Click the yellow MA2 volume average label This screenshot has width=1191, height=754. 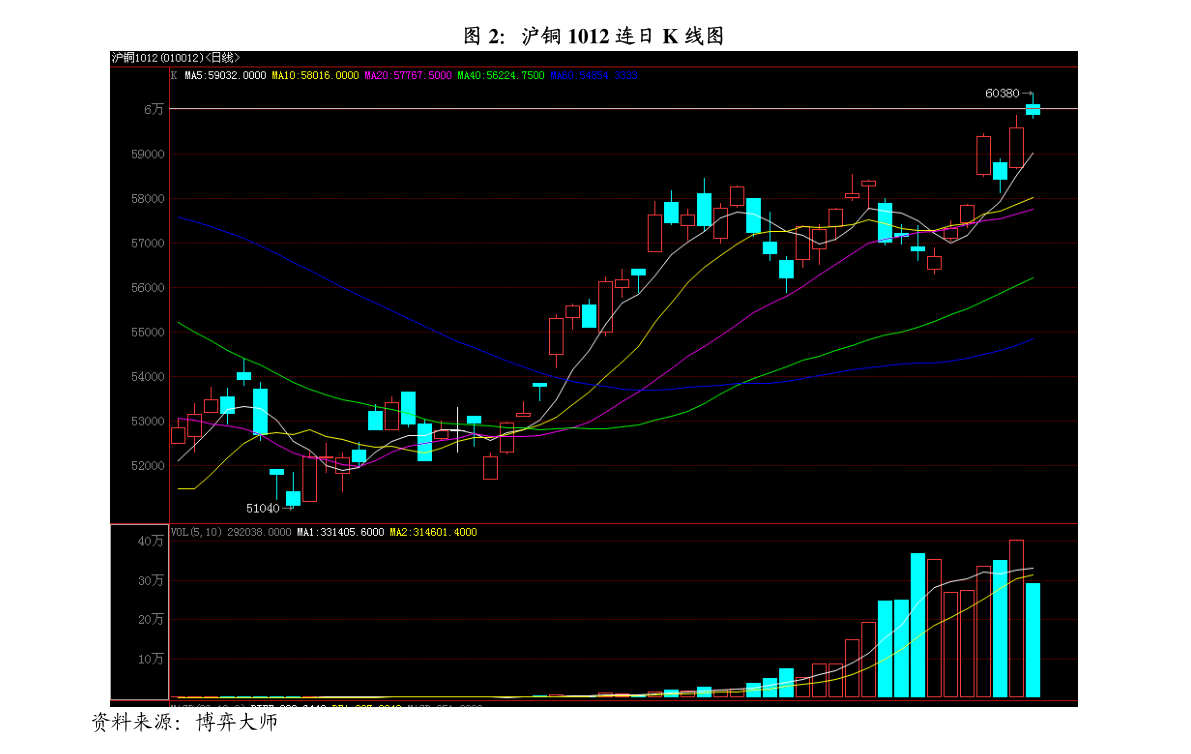433,533
